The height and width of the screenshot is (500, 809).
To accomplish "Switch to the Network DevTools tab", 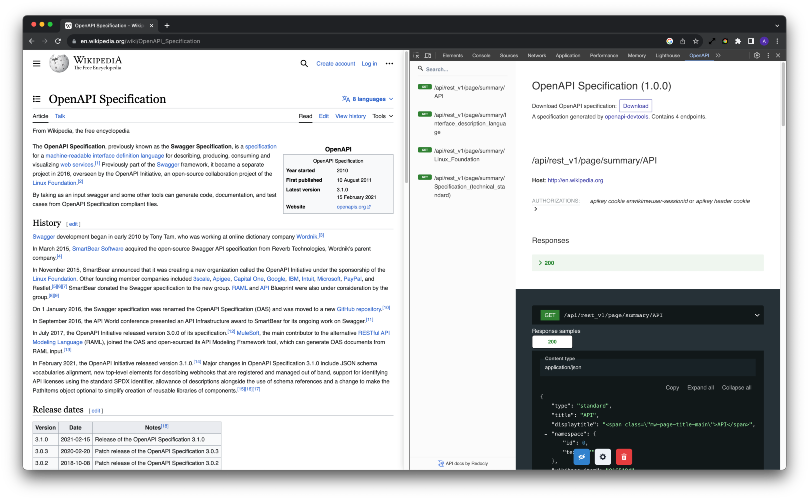I will tap(537, 55).
